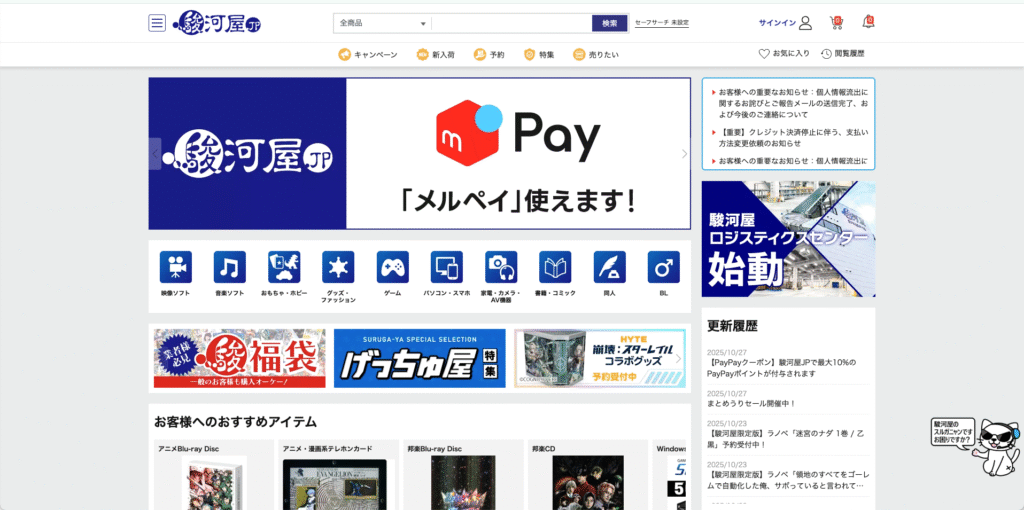
Task: Open the セーフサーチ 未設定 link
Action: pyautogui.click(x=662, y=23)
